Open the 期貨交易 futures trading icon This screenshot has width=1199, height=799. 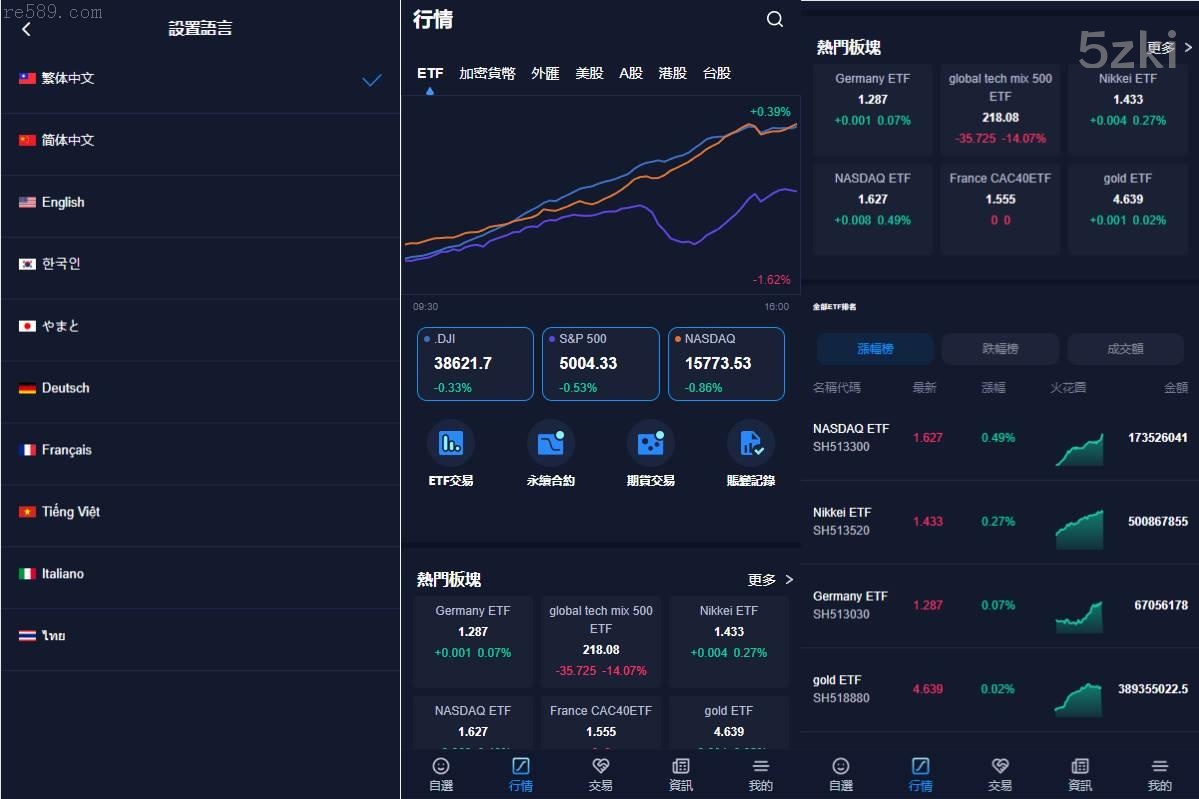[x=650, y=443]
